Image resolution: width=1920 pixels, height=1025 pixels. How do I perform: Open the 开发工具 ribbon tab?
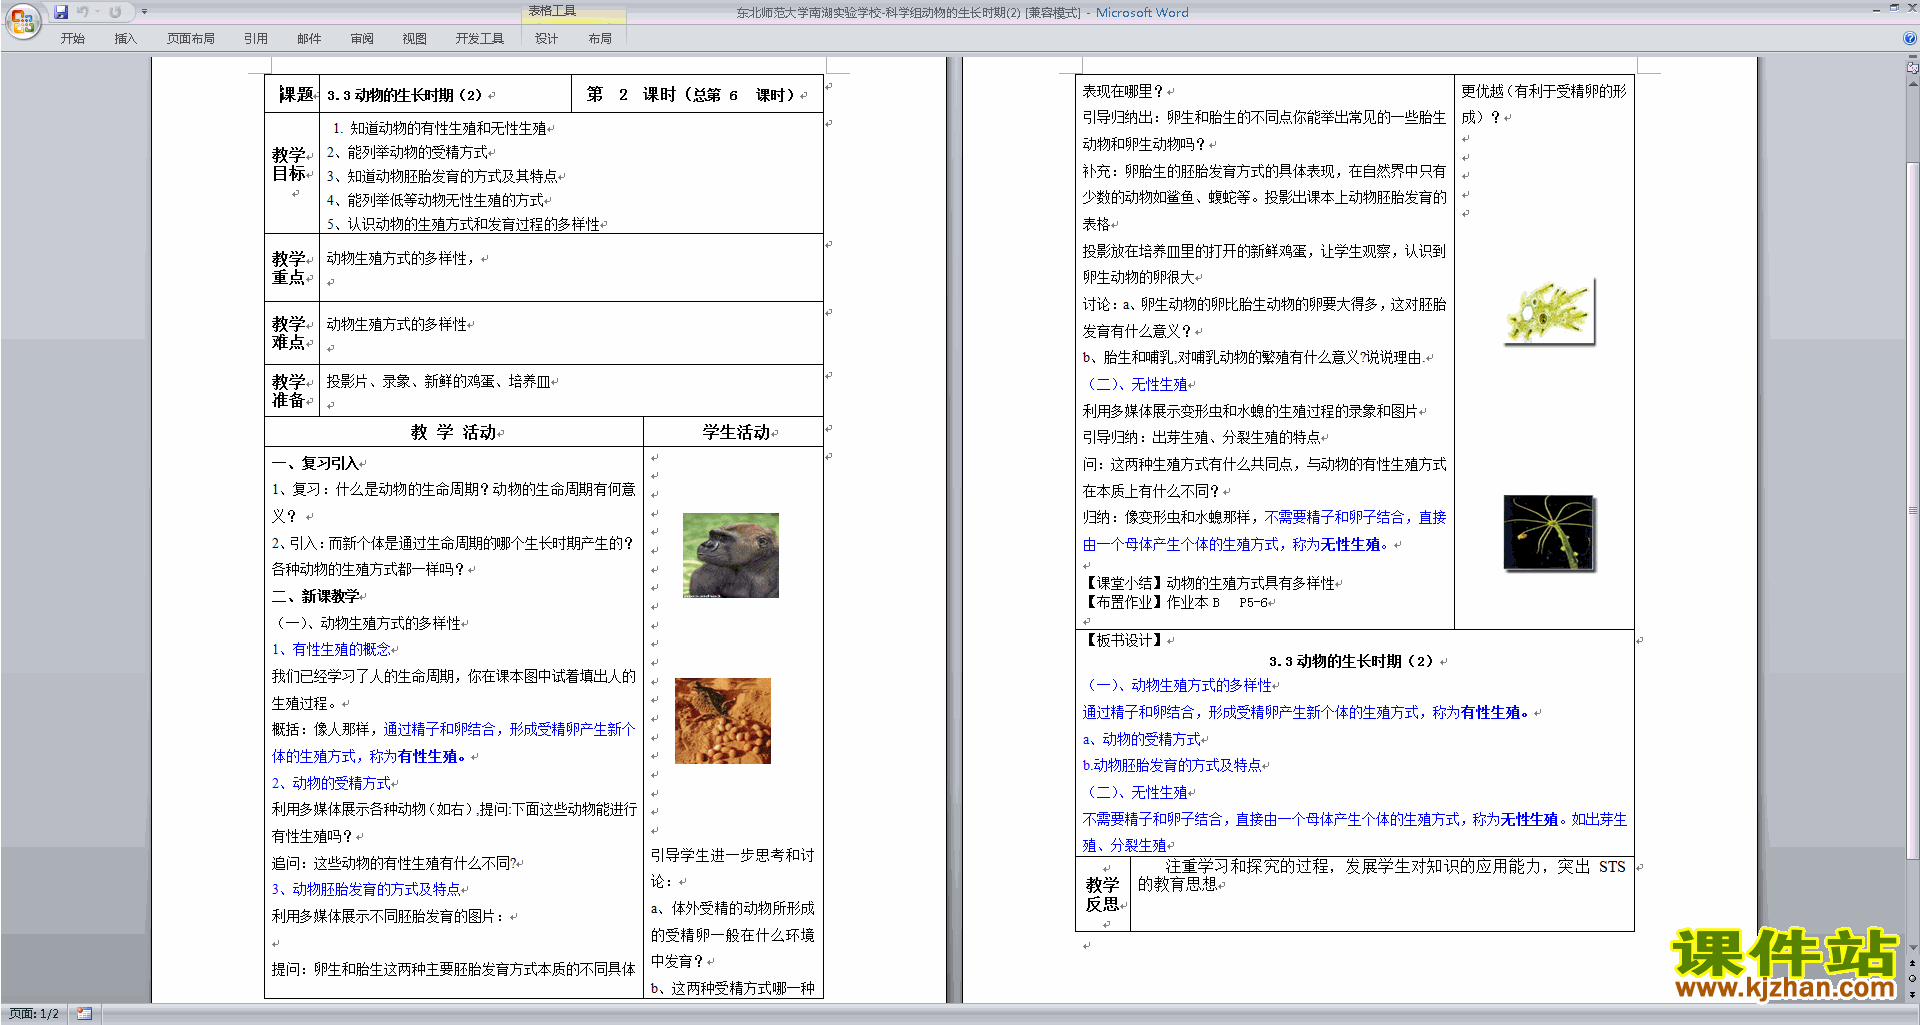click(x=480, y=39)
